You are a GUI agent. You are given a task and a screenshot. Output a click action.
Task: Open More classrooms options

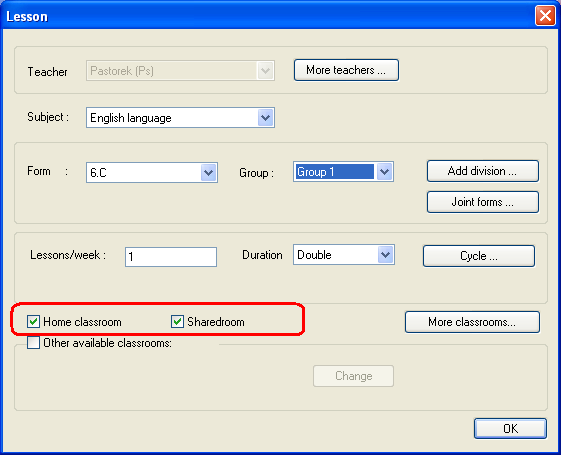tap(472, 322)
